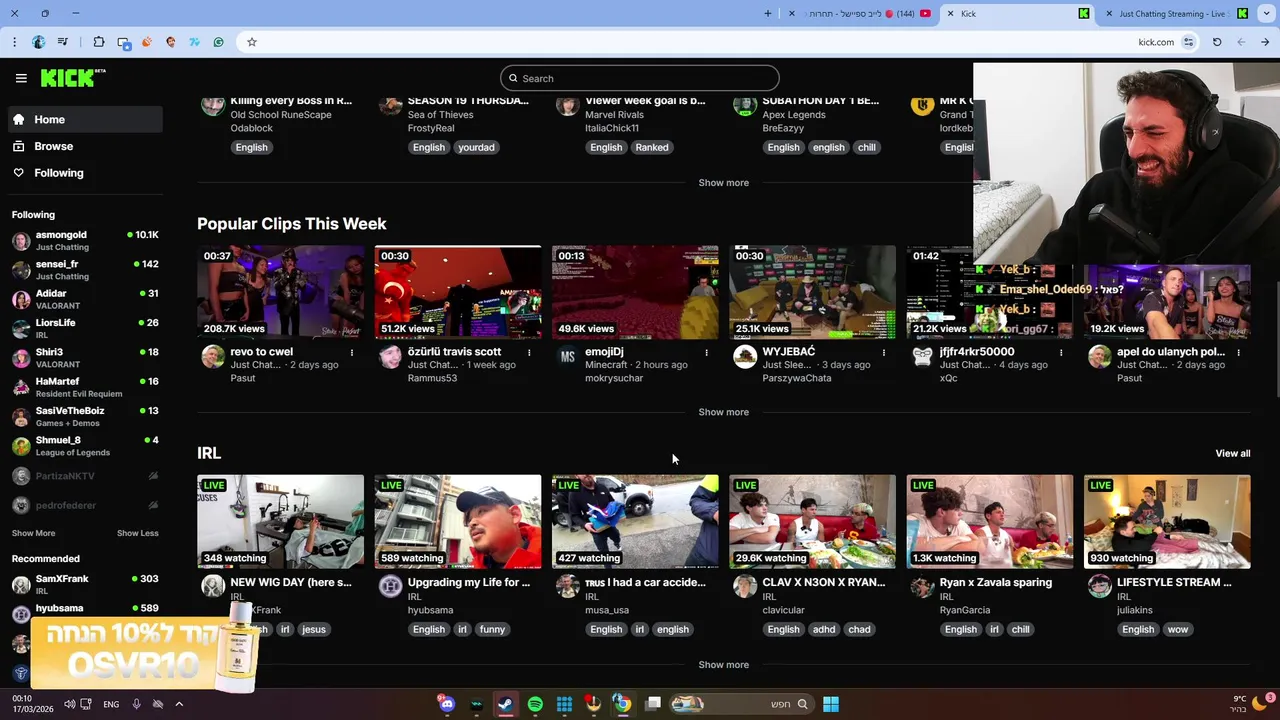
Task: Open sensei_fr's channel from Following list
Action: 85,270
